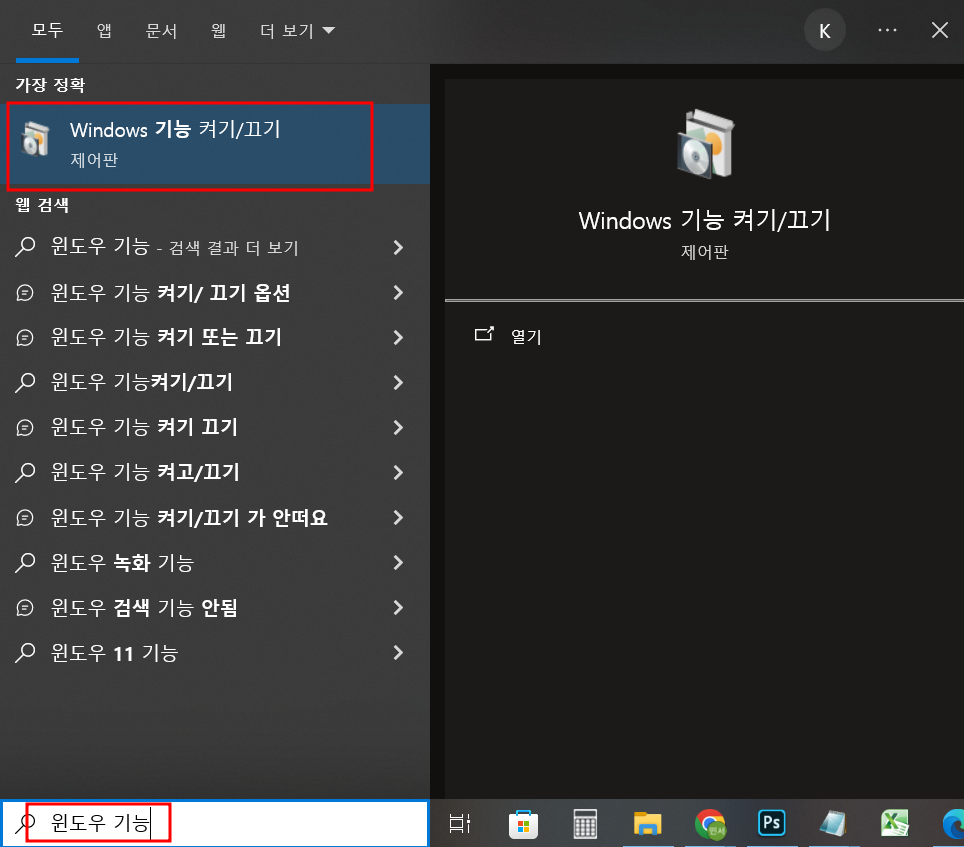Click the open-window icon next to 열기
The height and width of the screenshot is (847, 964).
pyautogui.click(x=484, y=334)
